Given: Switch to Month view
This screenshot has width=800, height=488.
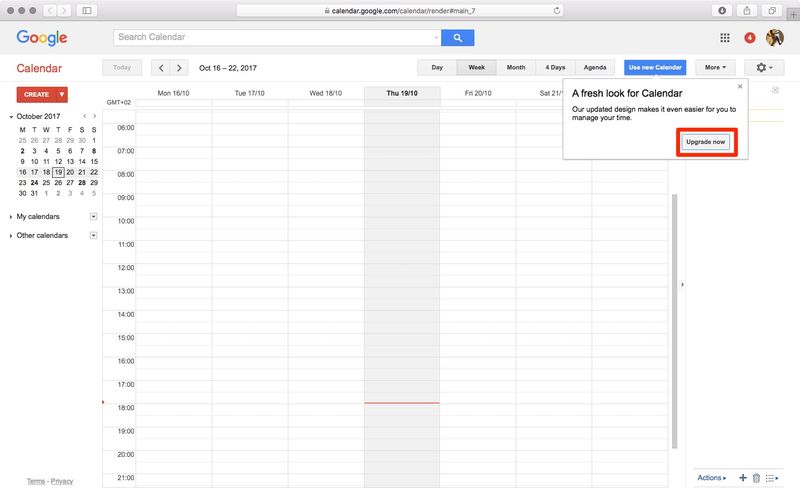Looking at the screenshot, I should click(x=516, y=67).
